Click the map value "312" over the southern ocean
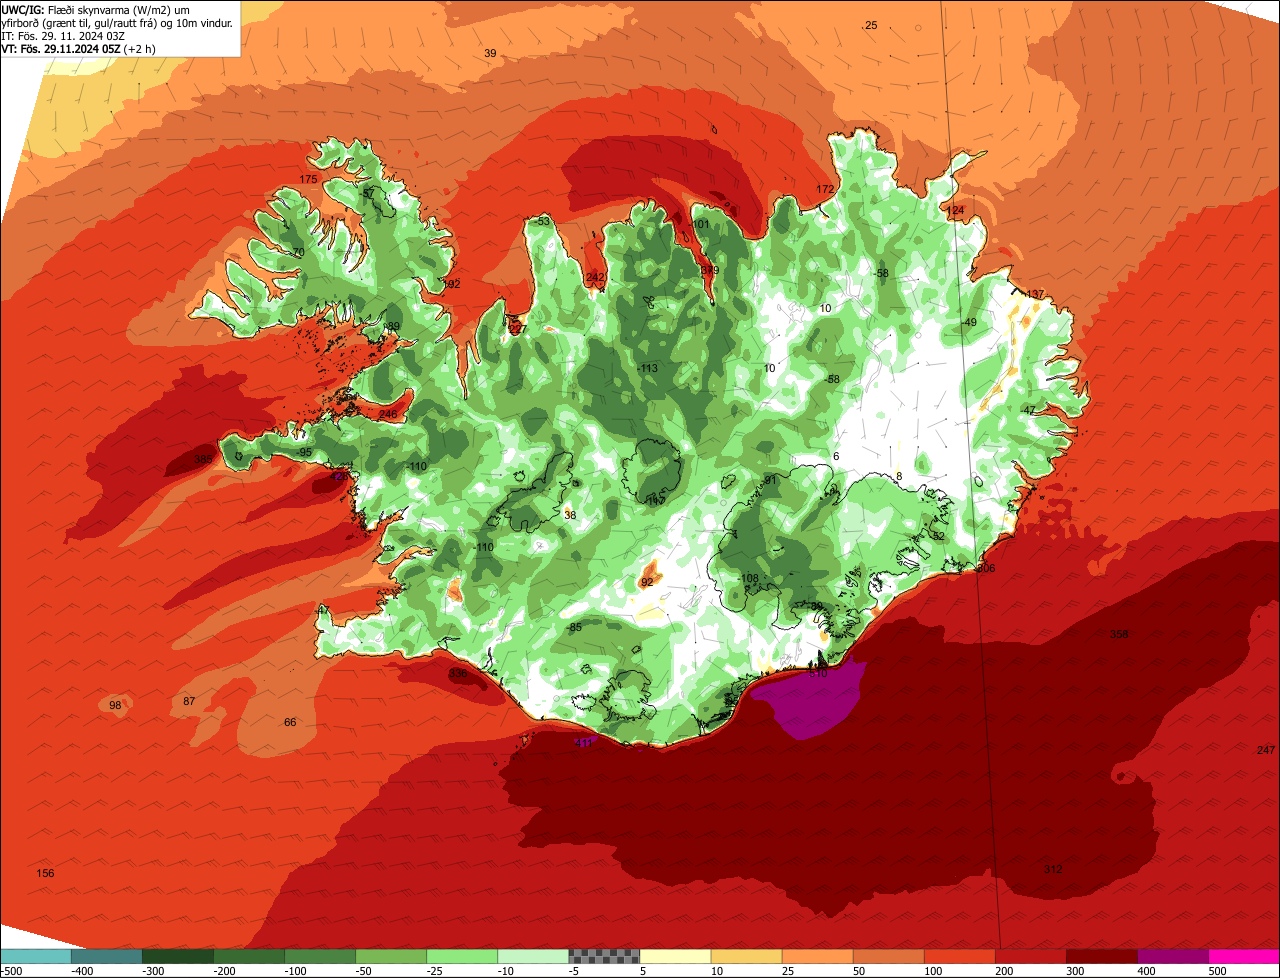This screenshot has width=1280, height=978. (x=1053, y=869)
